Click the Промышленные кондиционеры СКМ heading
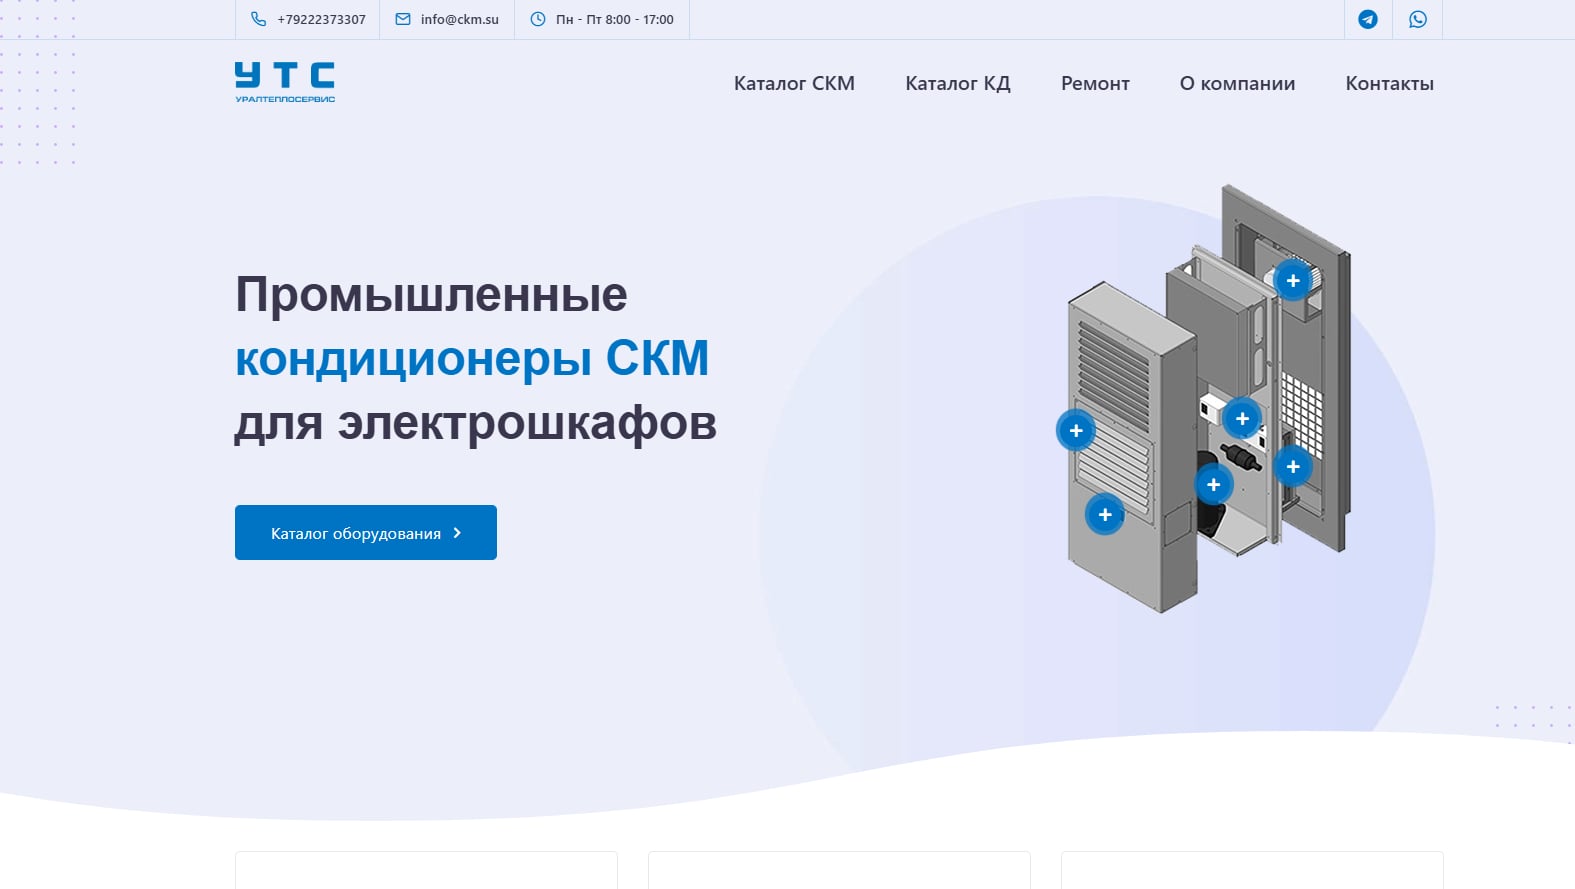The width and height of the screenshot is (1575, 889). click(476, 358)
